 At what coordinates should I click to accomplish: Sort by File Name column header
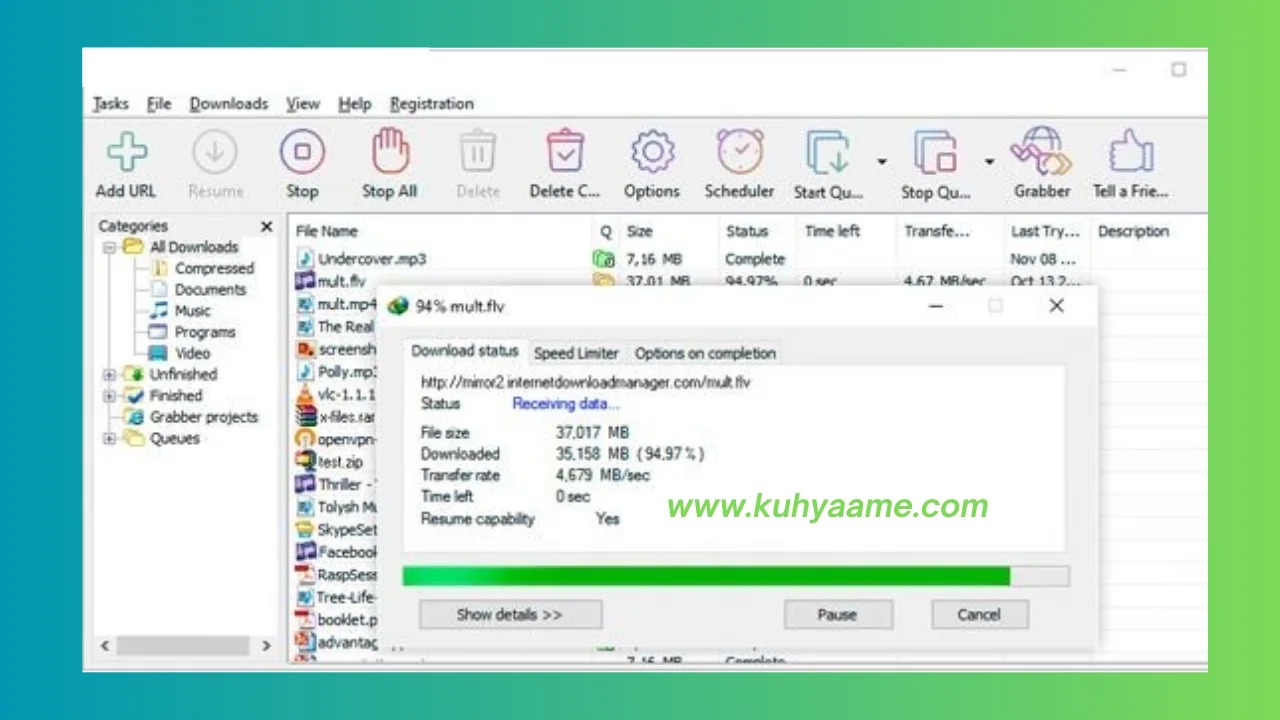[x=327, y=231]
